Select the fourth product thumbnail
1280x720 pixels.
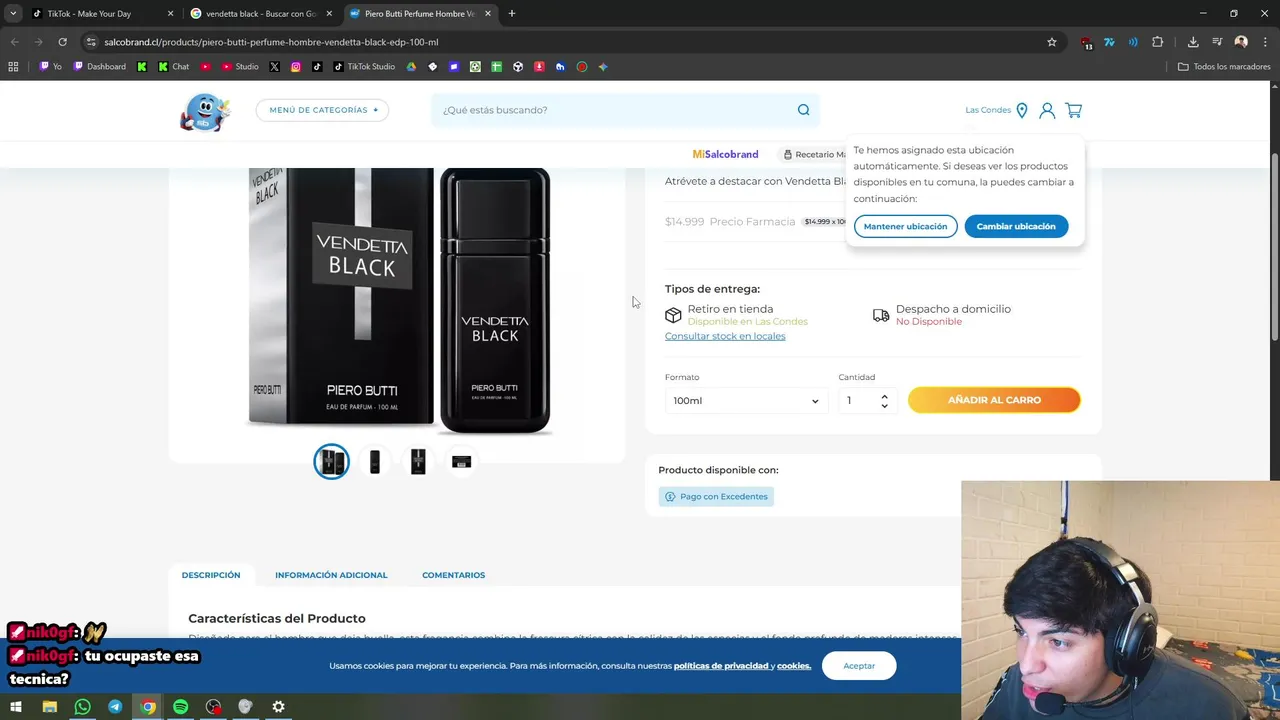click(461, 462)
